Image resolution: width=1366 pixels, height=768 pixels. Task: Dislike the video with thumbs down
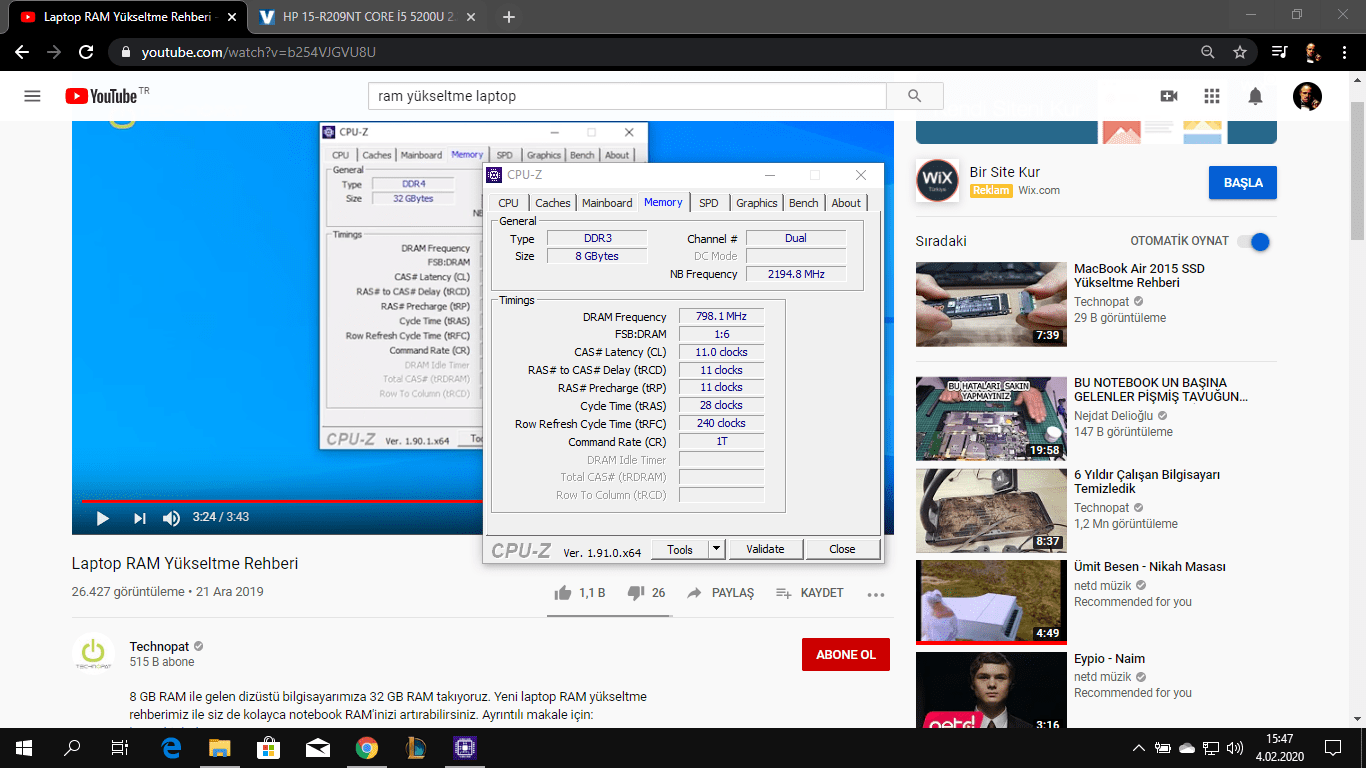click(646, 593)
